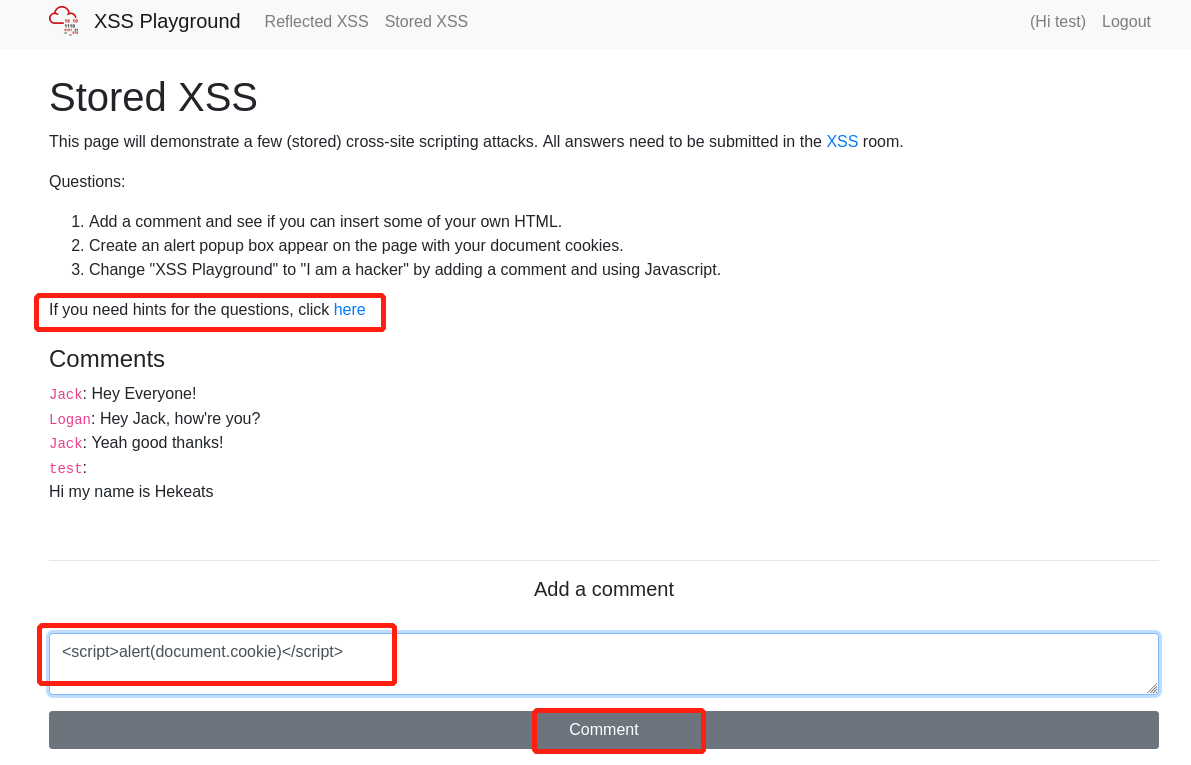
Task: Submit with the Comment button
Action: click(x=603, y=729)
